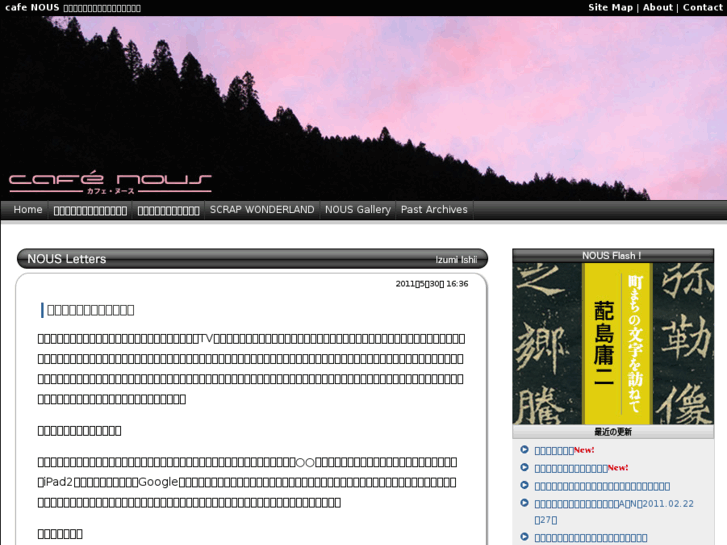Viewport: 727px width, 545px height.
Task: Open the Contact link
Action: pyautogui.click(x=702, y=7)
